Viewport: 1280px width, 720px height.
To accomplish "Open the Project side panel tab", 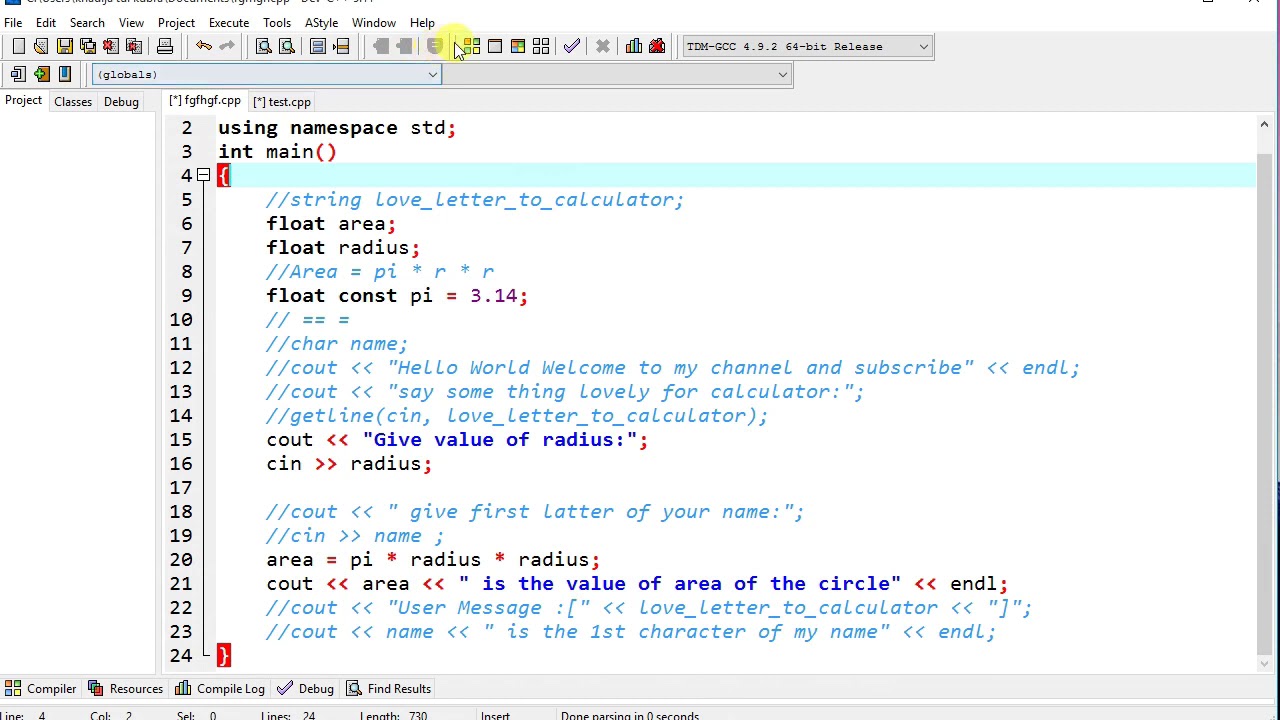I will (x=23, y=101).
